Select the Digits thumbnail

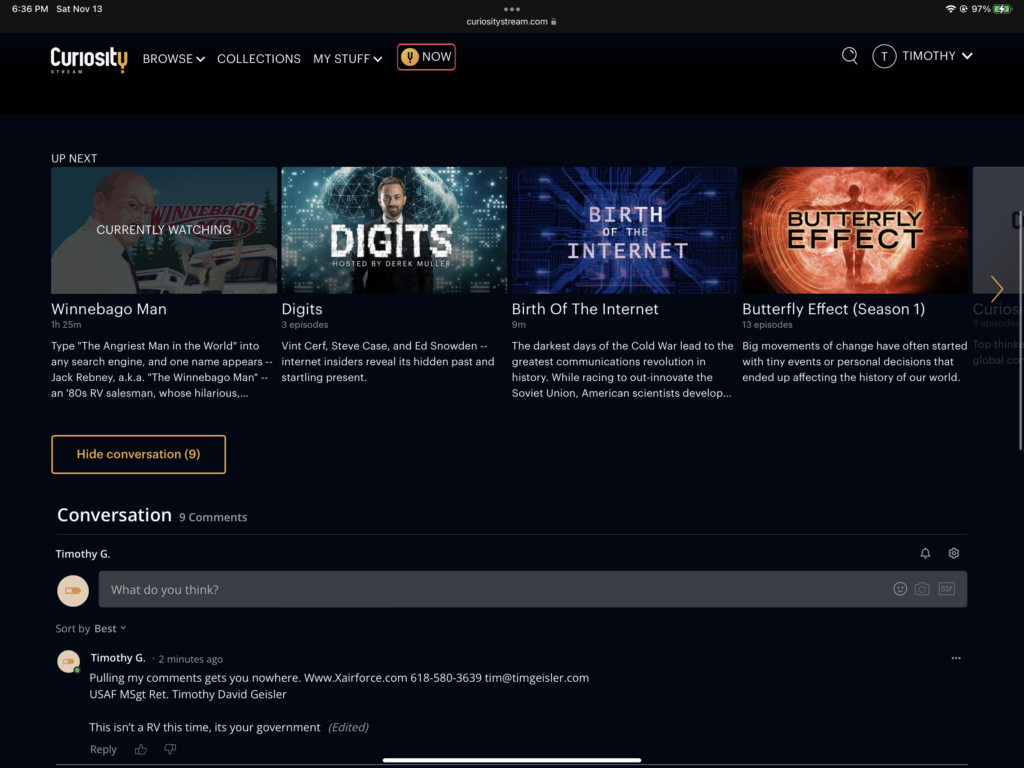tap(394, 230)
